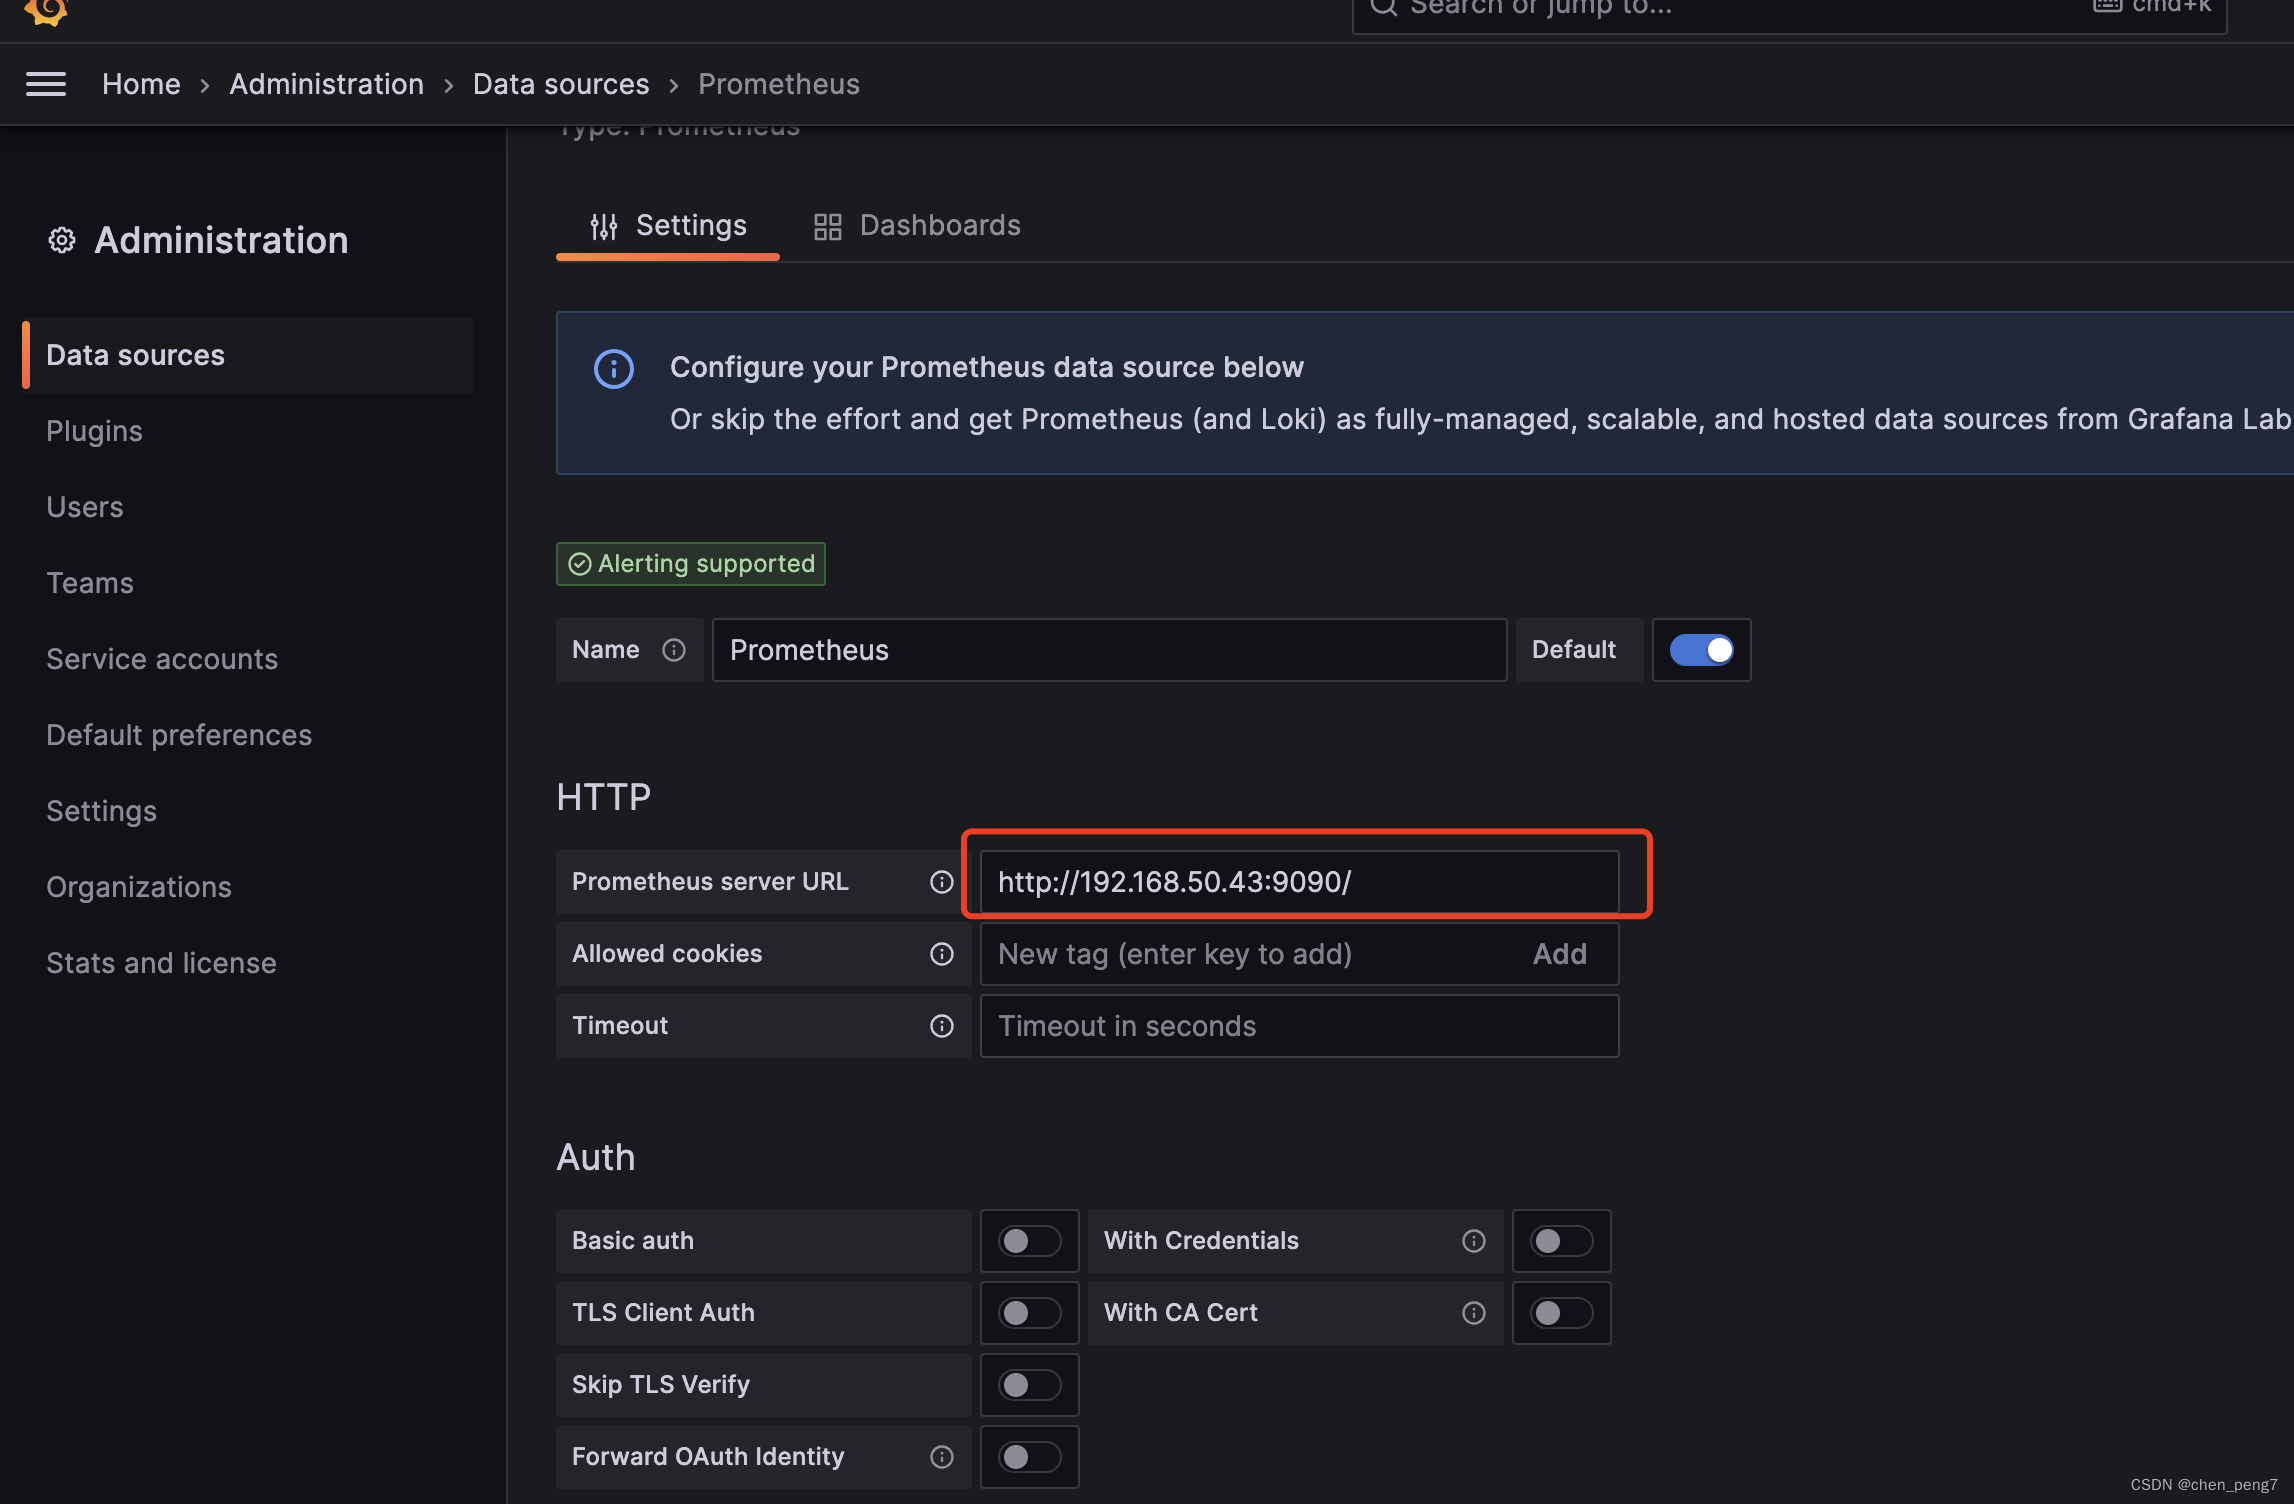Viewport: 2294px width, 1504px height.
Task: Click the Timeout in seconds field
Action: pyautogui.click(x=1299, y=1026)
